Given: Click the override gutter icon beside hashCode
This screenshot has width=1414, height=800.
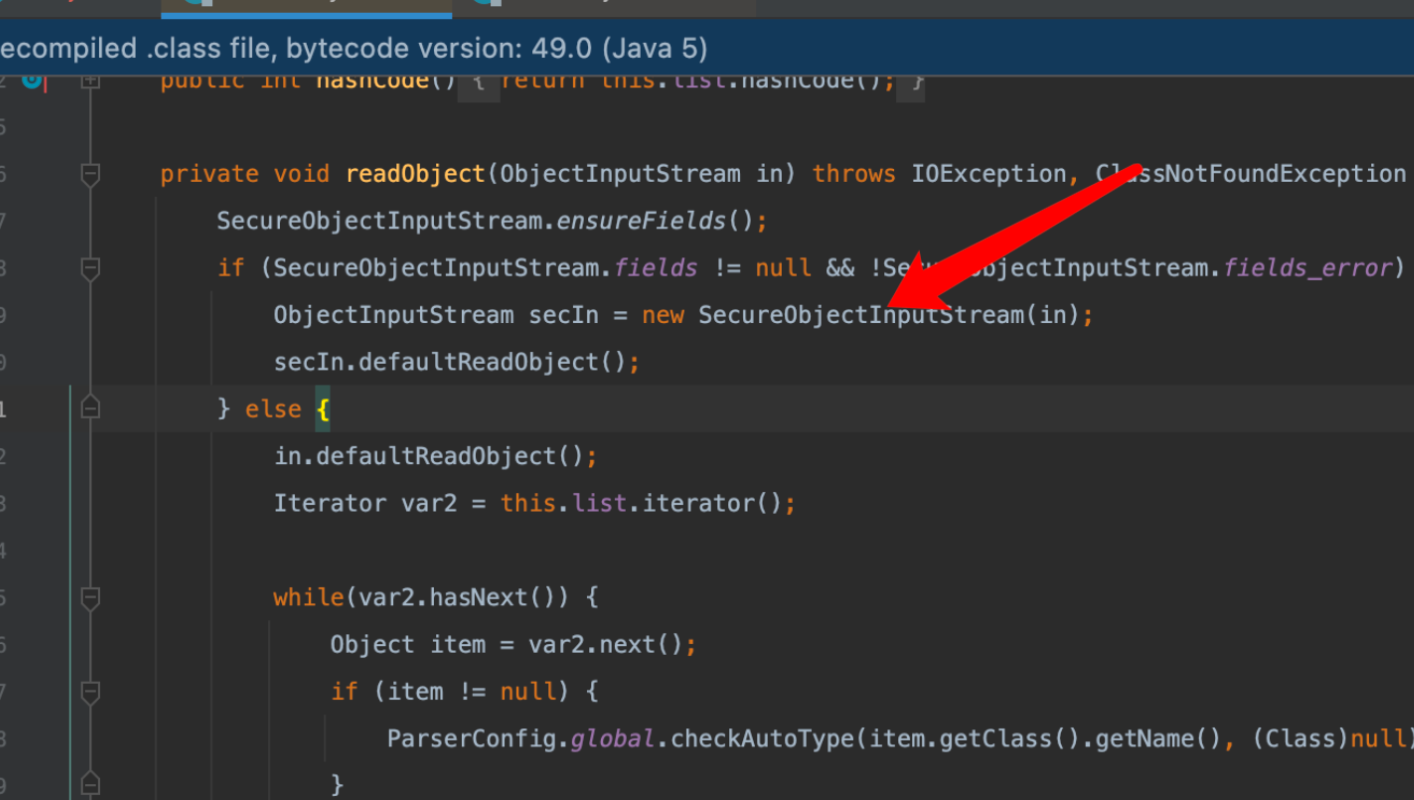Looking at the screenshot, I should pos(32,80).
